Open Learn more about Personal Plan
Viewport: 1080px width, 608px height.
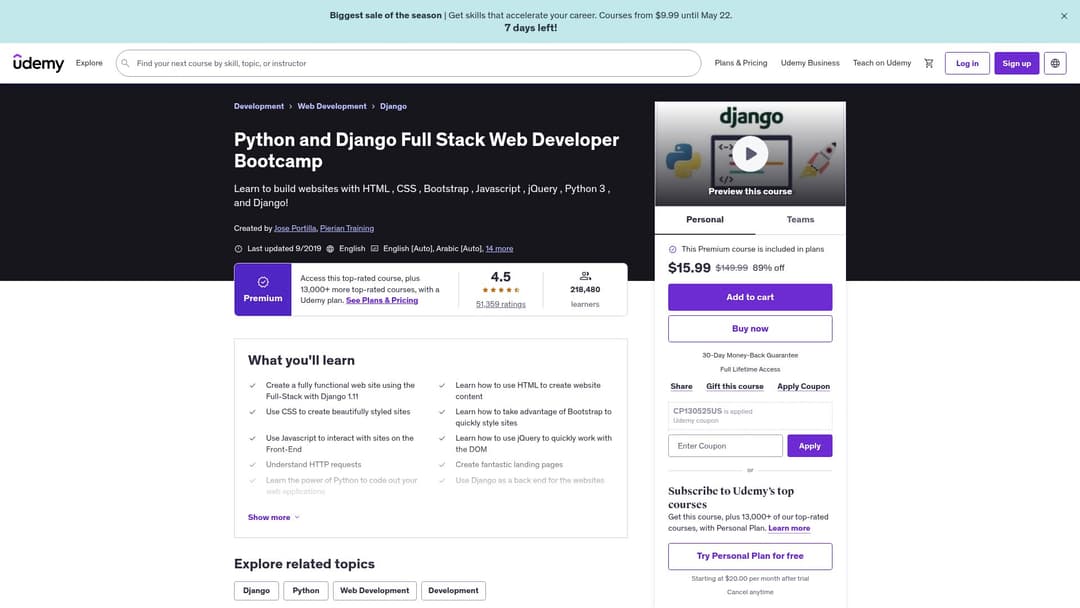point(789,528)
